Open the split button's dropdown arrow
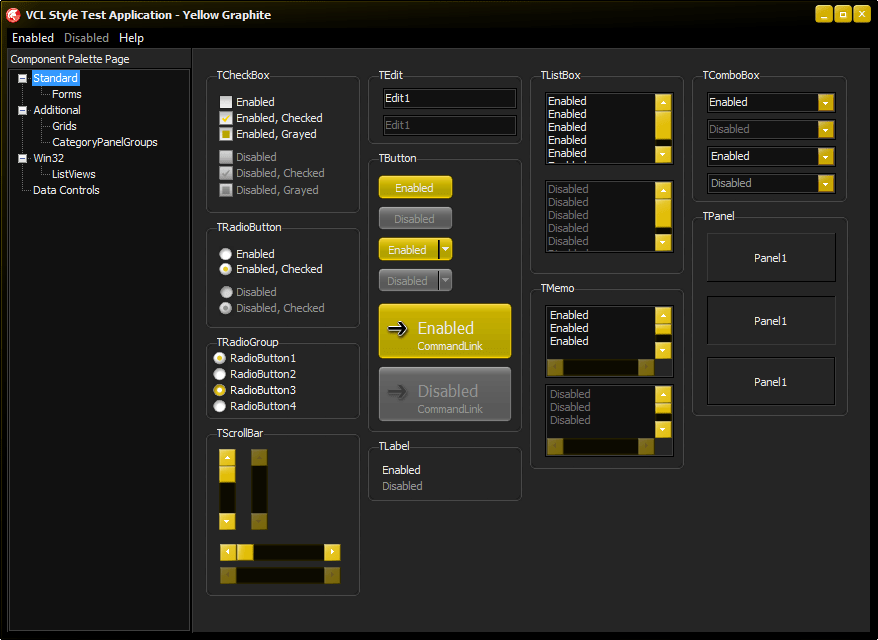The image size is (878, 640). [x=446, y=250]
